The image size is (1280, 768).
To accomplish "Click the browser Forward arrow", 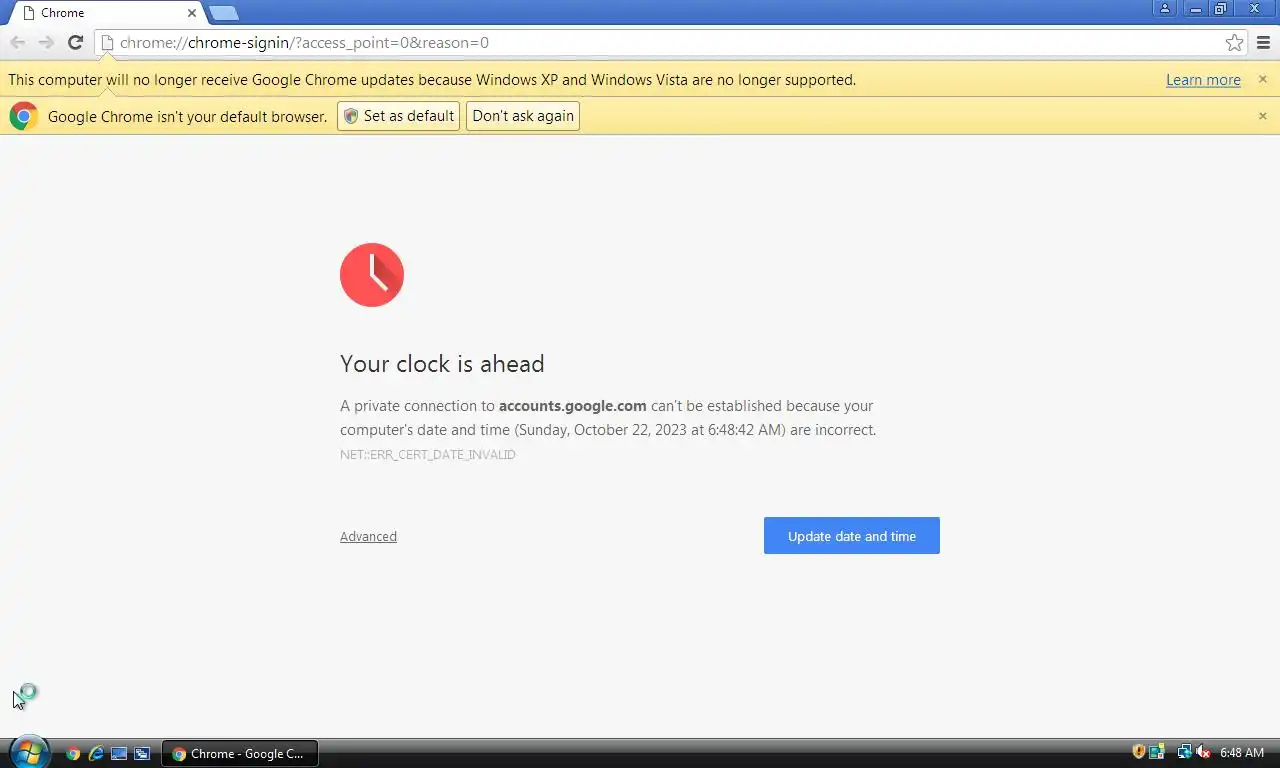I will [x=46, y=42].
